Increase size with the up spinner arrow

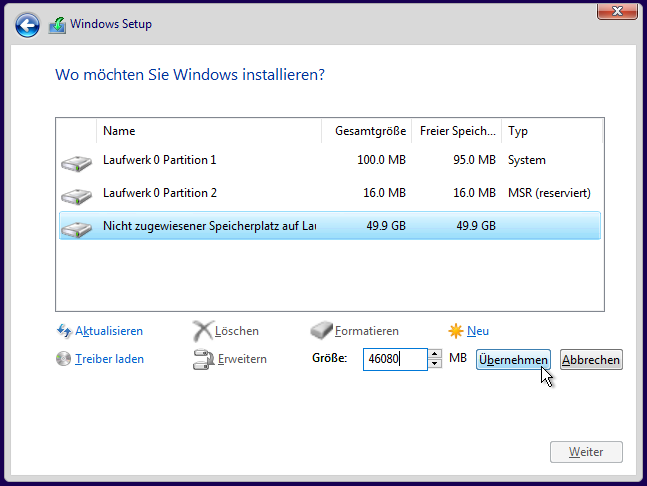434,354
